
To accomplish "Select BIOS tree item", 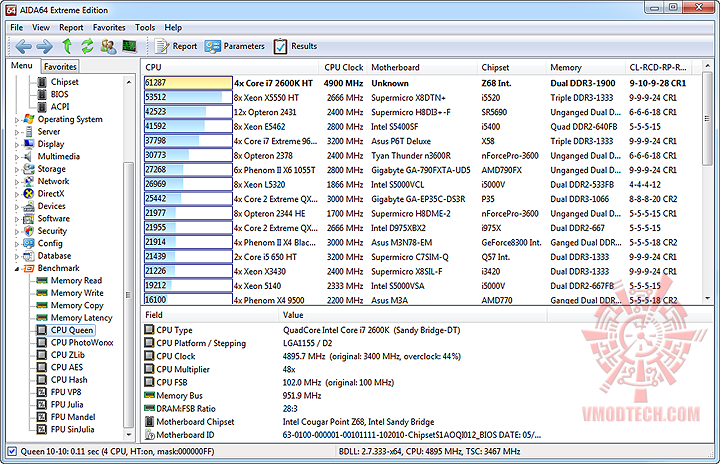I will click(60, 94).
